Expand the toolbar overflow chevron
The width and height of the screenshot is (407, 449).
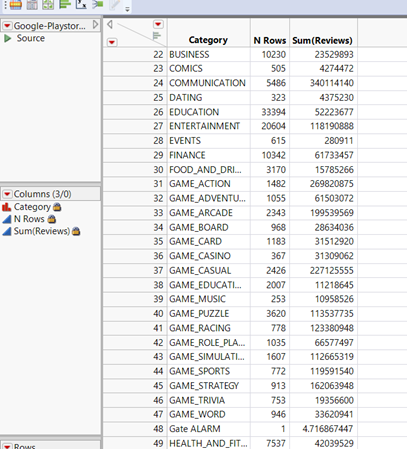click(x=127, y=9)
